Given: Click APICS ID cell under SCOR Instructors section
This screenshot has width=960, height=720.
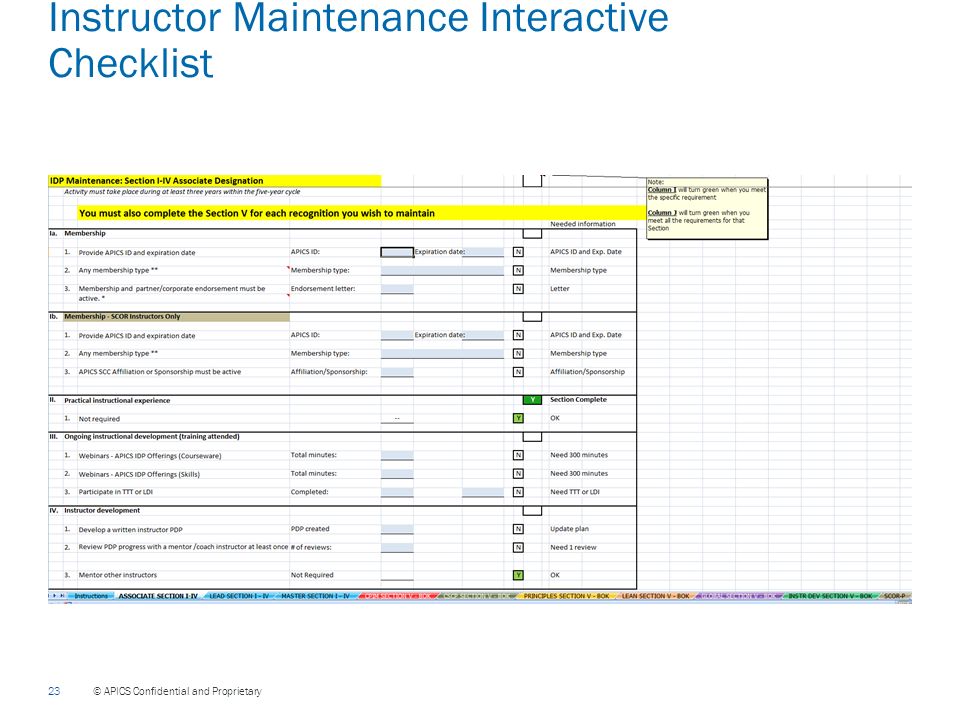Looking at the screenshot, I should (x=397, y=335).
